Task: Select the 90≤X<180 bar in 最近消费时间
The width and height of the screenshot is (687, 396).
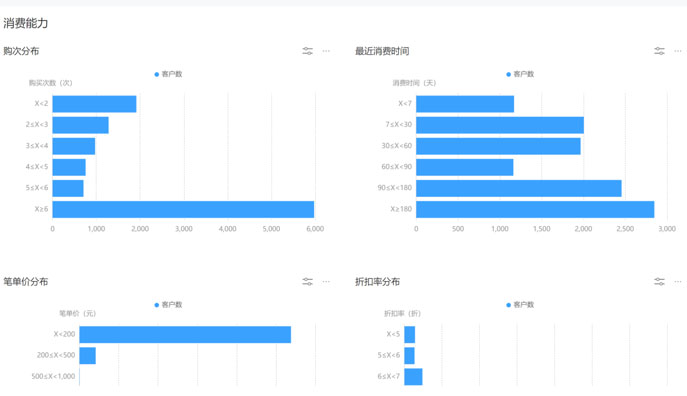Action: 519,188
